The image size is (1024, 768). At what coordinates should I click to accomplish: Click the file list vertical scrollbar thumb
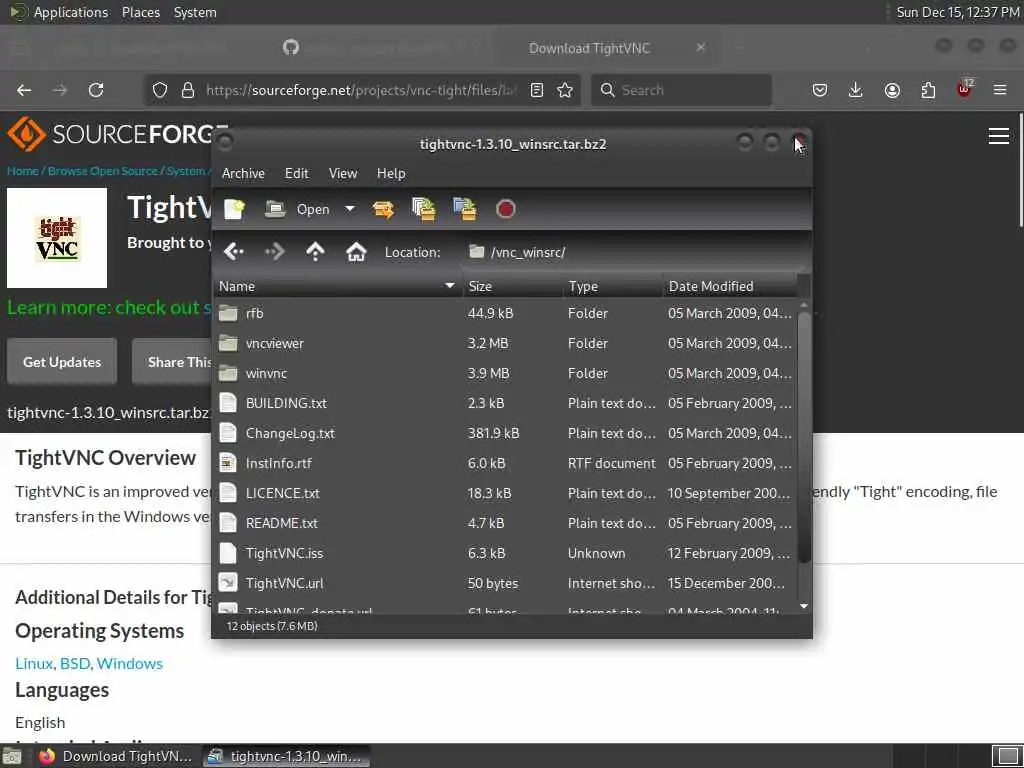coord(804,436)
